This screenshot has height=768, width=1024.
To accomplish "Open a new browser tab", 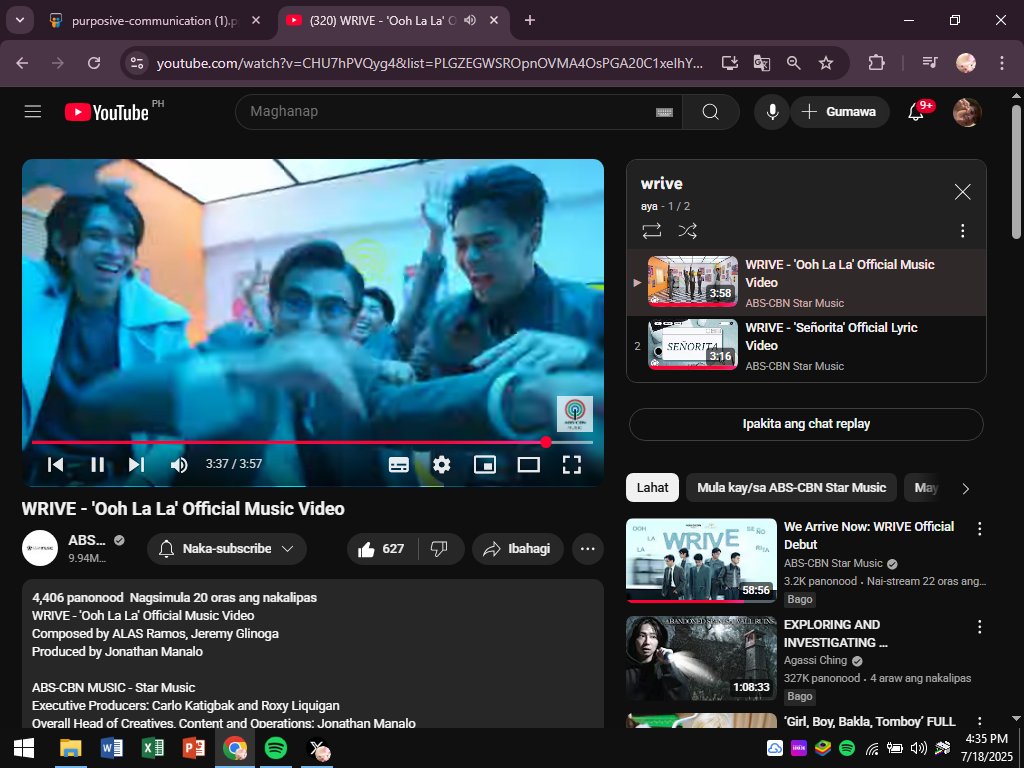I will coord(530,20).
